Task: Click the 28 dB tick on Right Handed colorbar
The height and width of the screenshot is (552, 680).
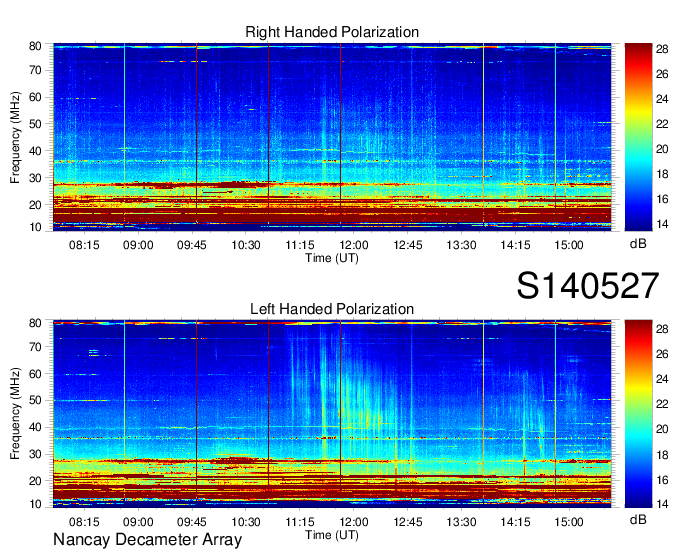Action: click(x=662, y=49)
